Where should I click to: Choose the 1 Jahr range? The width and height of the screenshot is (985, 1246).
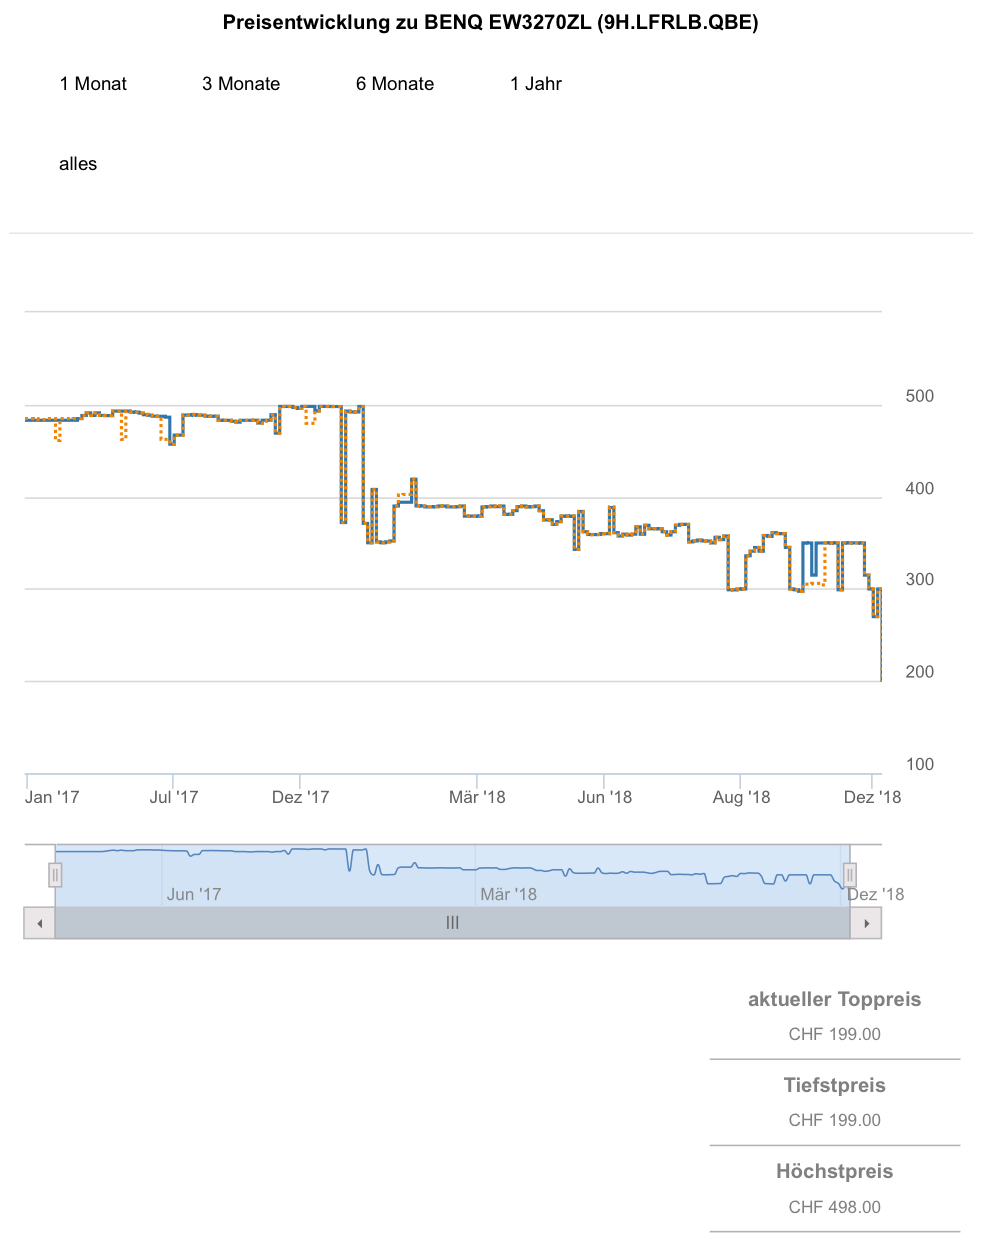(536, 84)
